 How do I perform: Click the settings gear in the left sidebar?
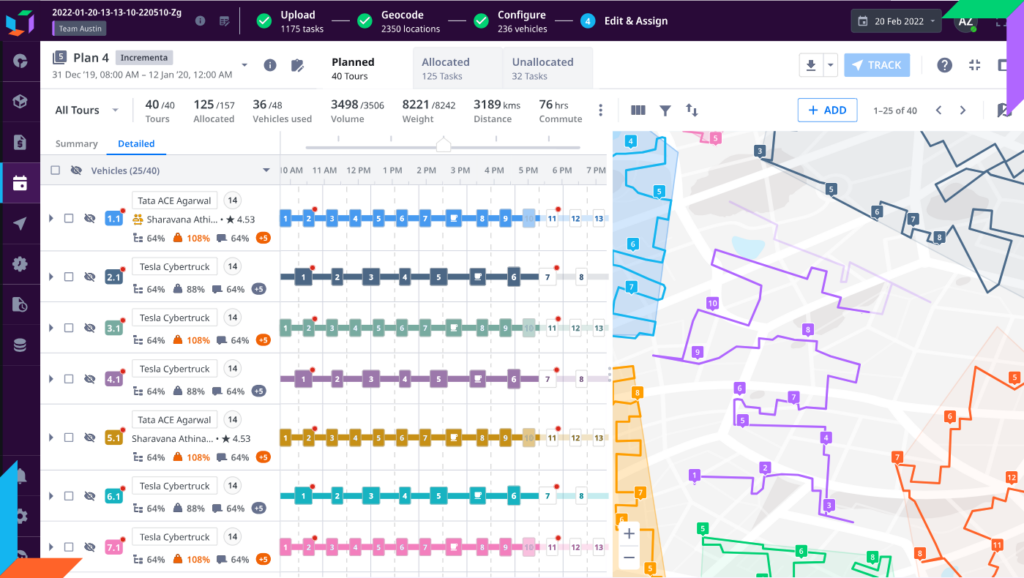pos(18,265)
